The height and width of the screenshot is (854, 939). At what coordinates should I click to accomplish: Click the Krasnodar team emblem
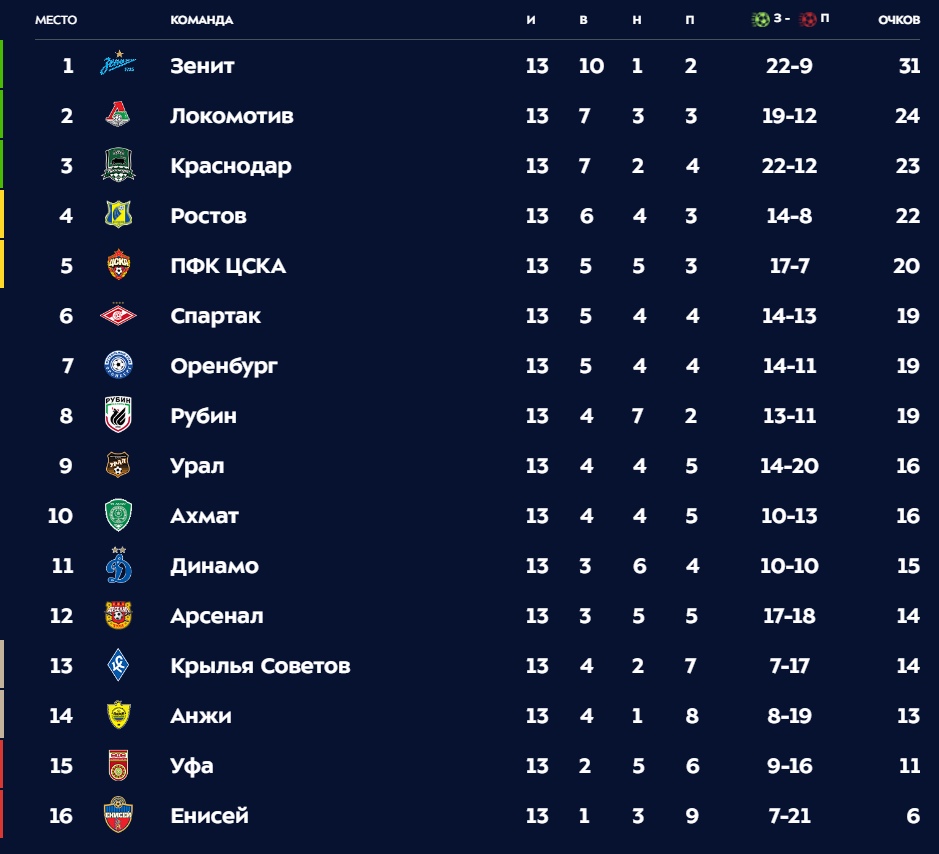pos(118,166)
